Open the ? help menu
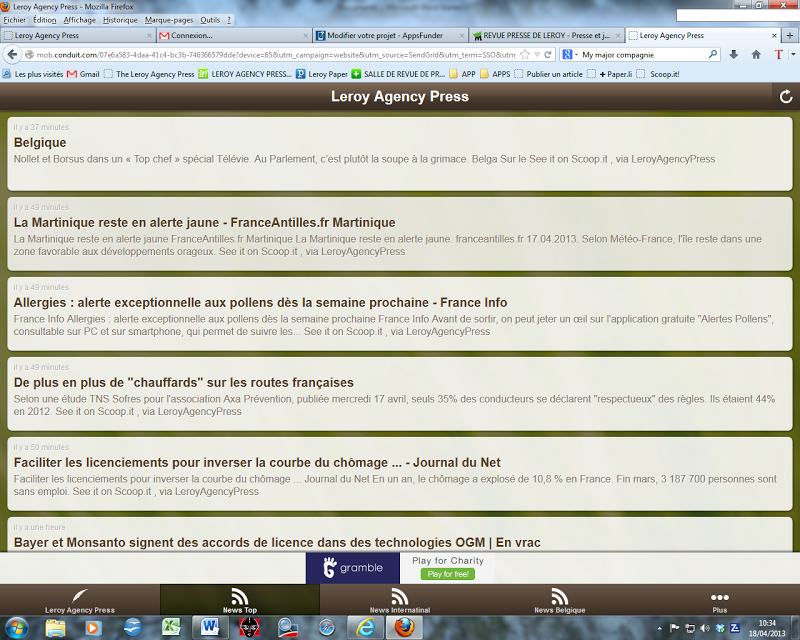 tap(229, 20)
